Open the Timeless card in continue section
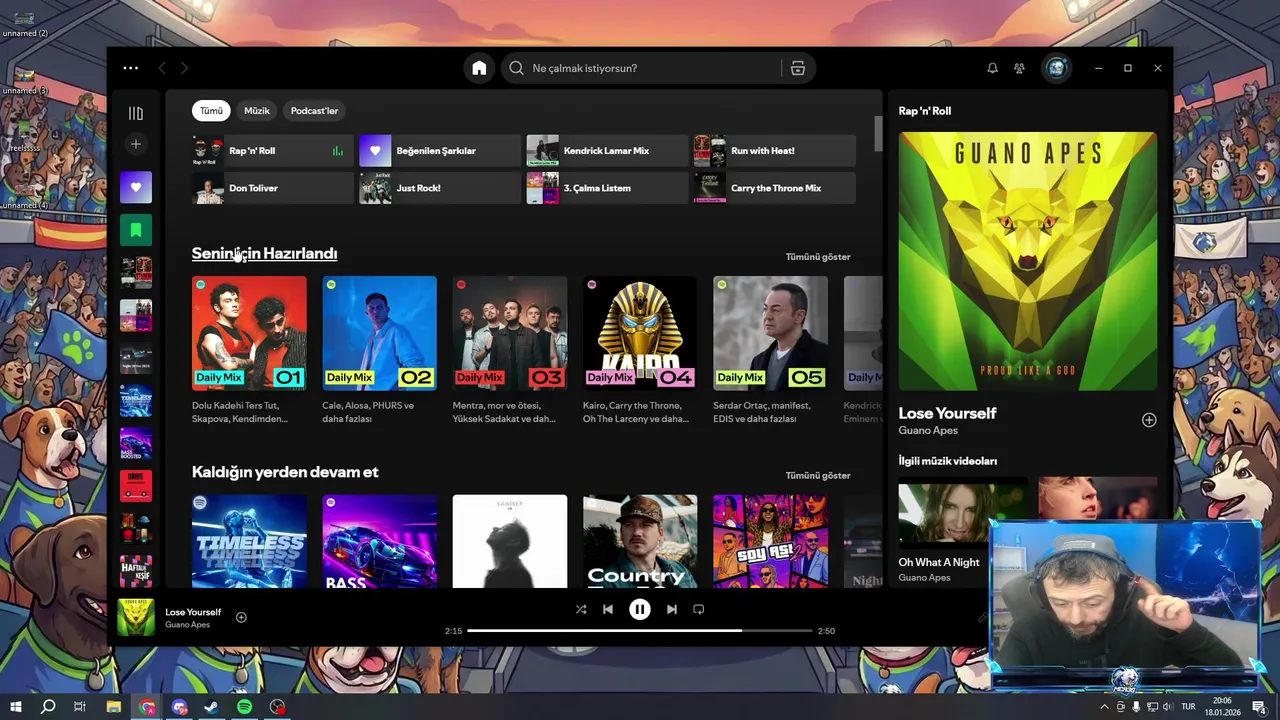1280x720 pixels. 249,541
